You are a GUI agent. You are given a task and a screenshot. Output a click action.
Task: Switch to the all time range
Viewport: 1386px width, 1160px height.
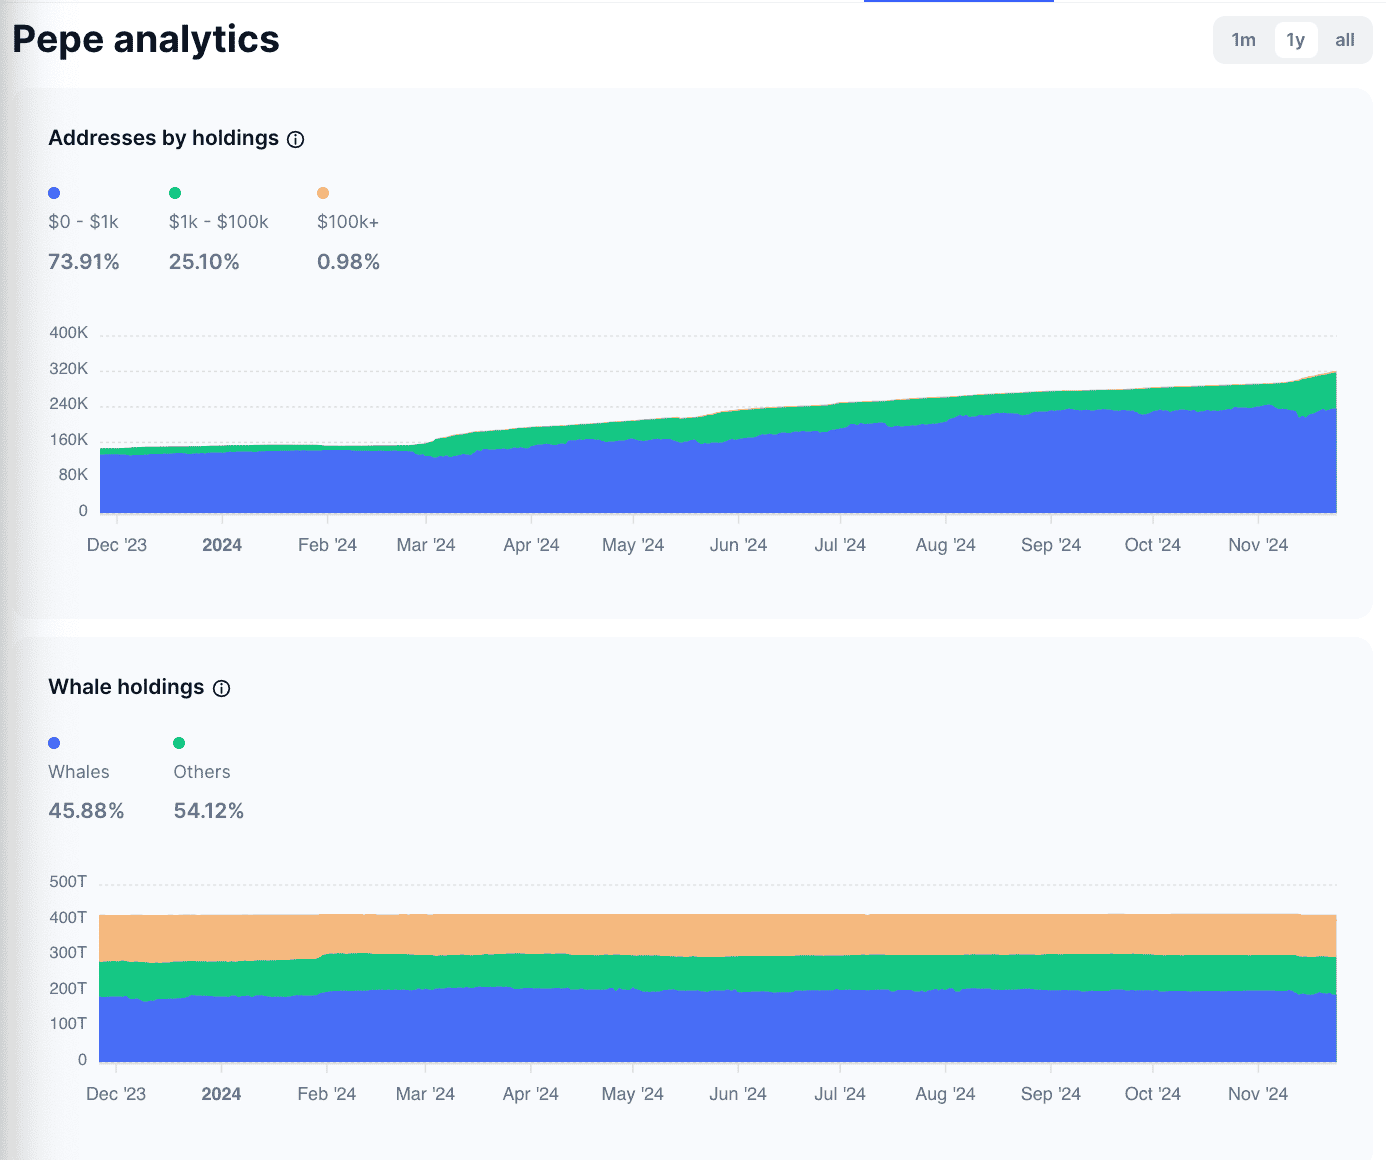click(x=1345, y=40)
